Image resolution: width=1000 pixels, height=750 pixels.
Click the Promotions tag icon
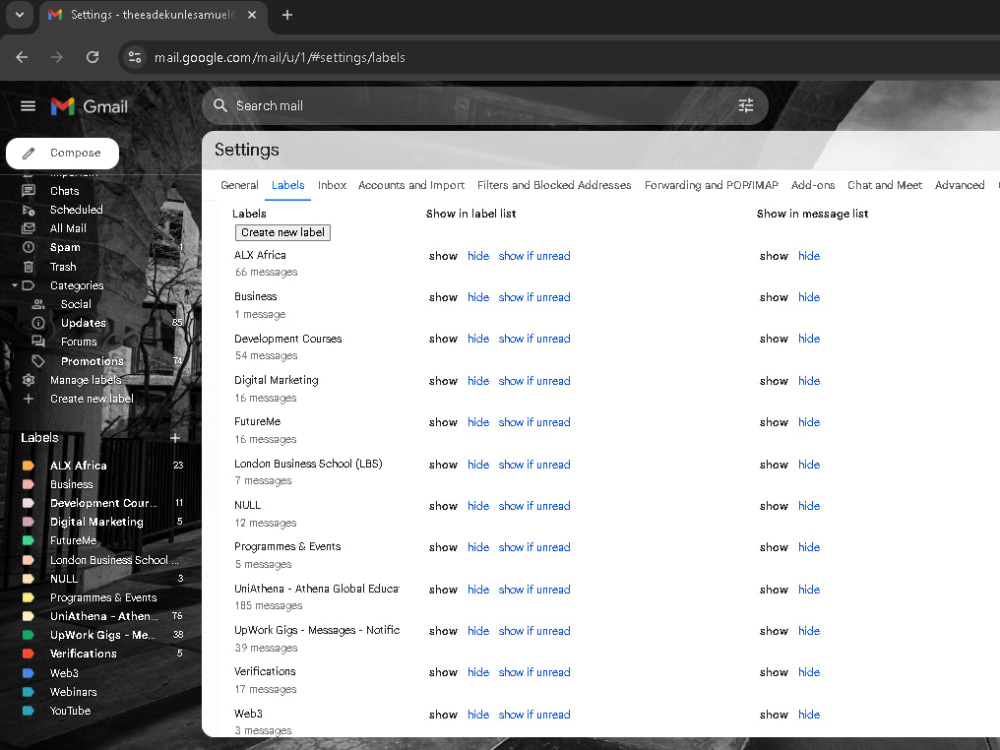pos(38,361)
